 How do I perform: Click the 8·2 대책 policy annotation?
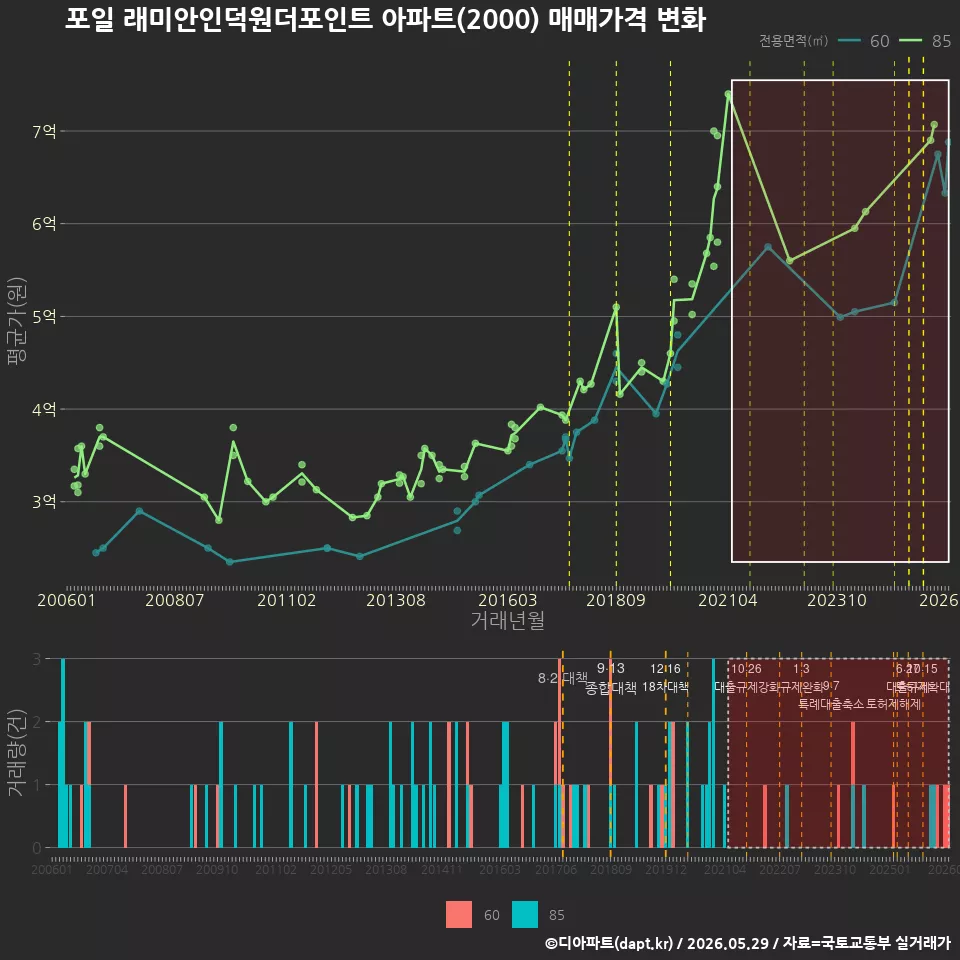point(563,678)
